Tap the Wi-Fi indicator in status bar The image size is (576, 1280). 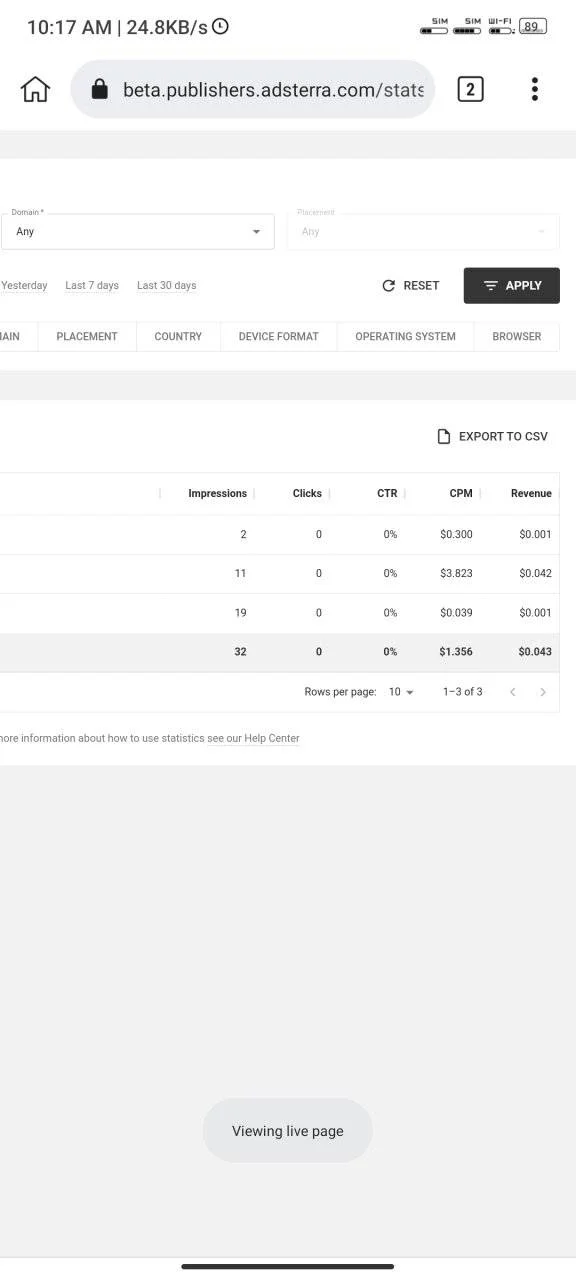click(x=500, y=26)
